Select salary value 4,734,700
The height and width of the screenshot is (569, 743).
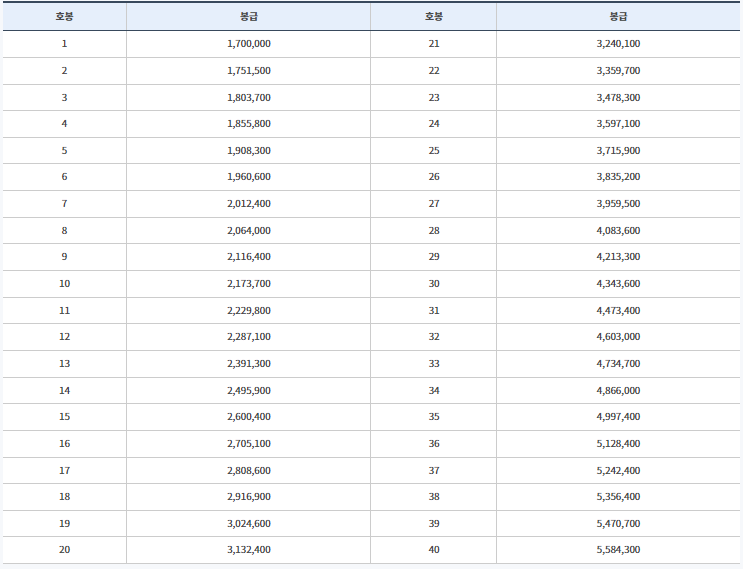point(618,364)
